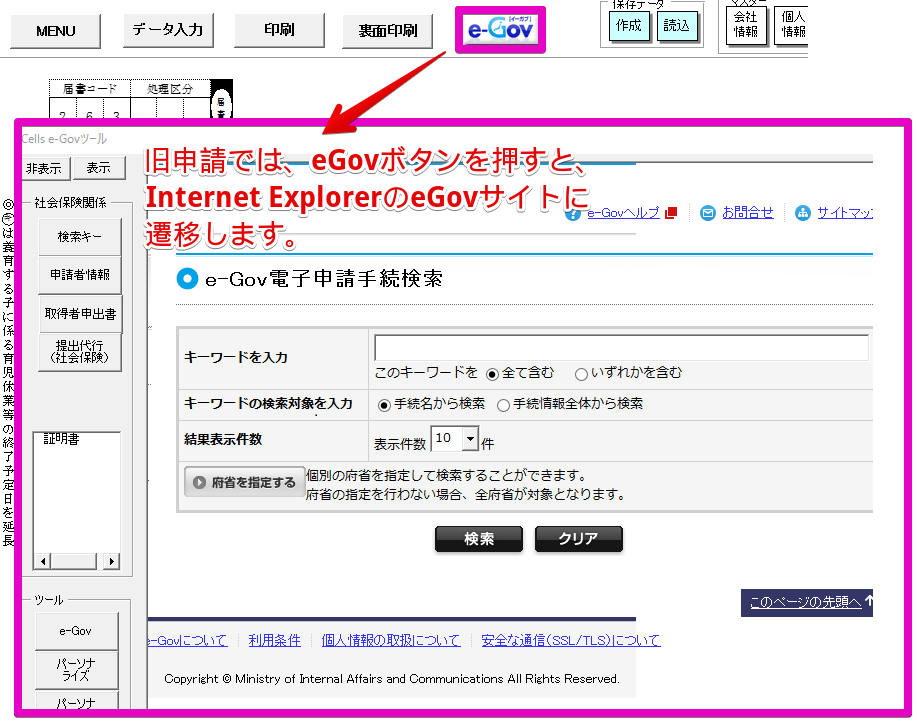
Task: Open the お問合せ link
Action: point(747,213)
